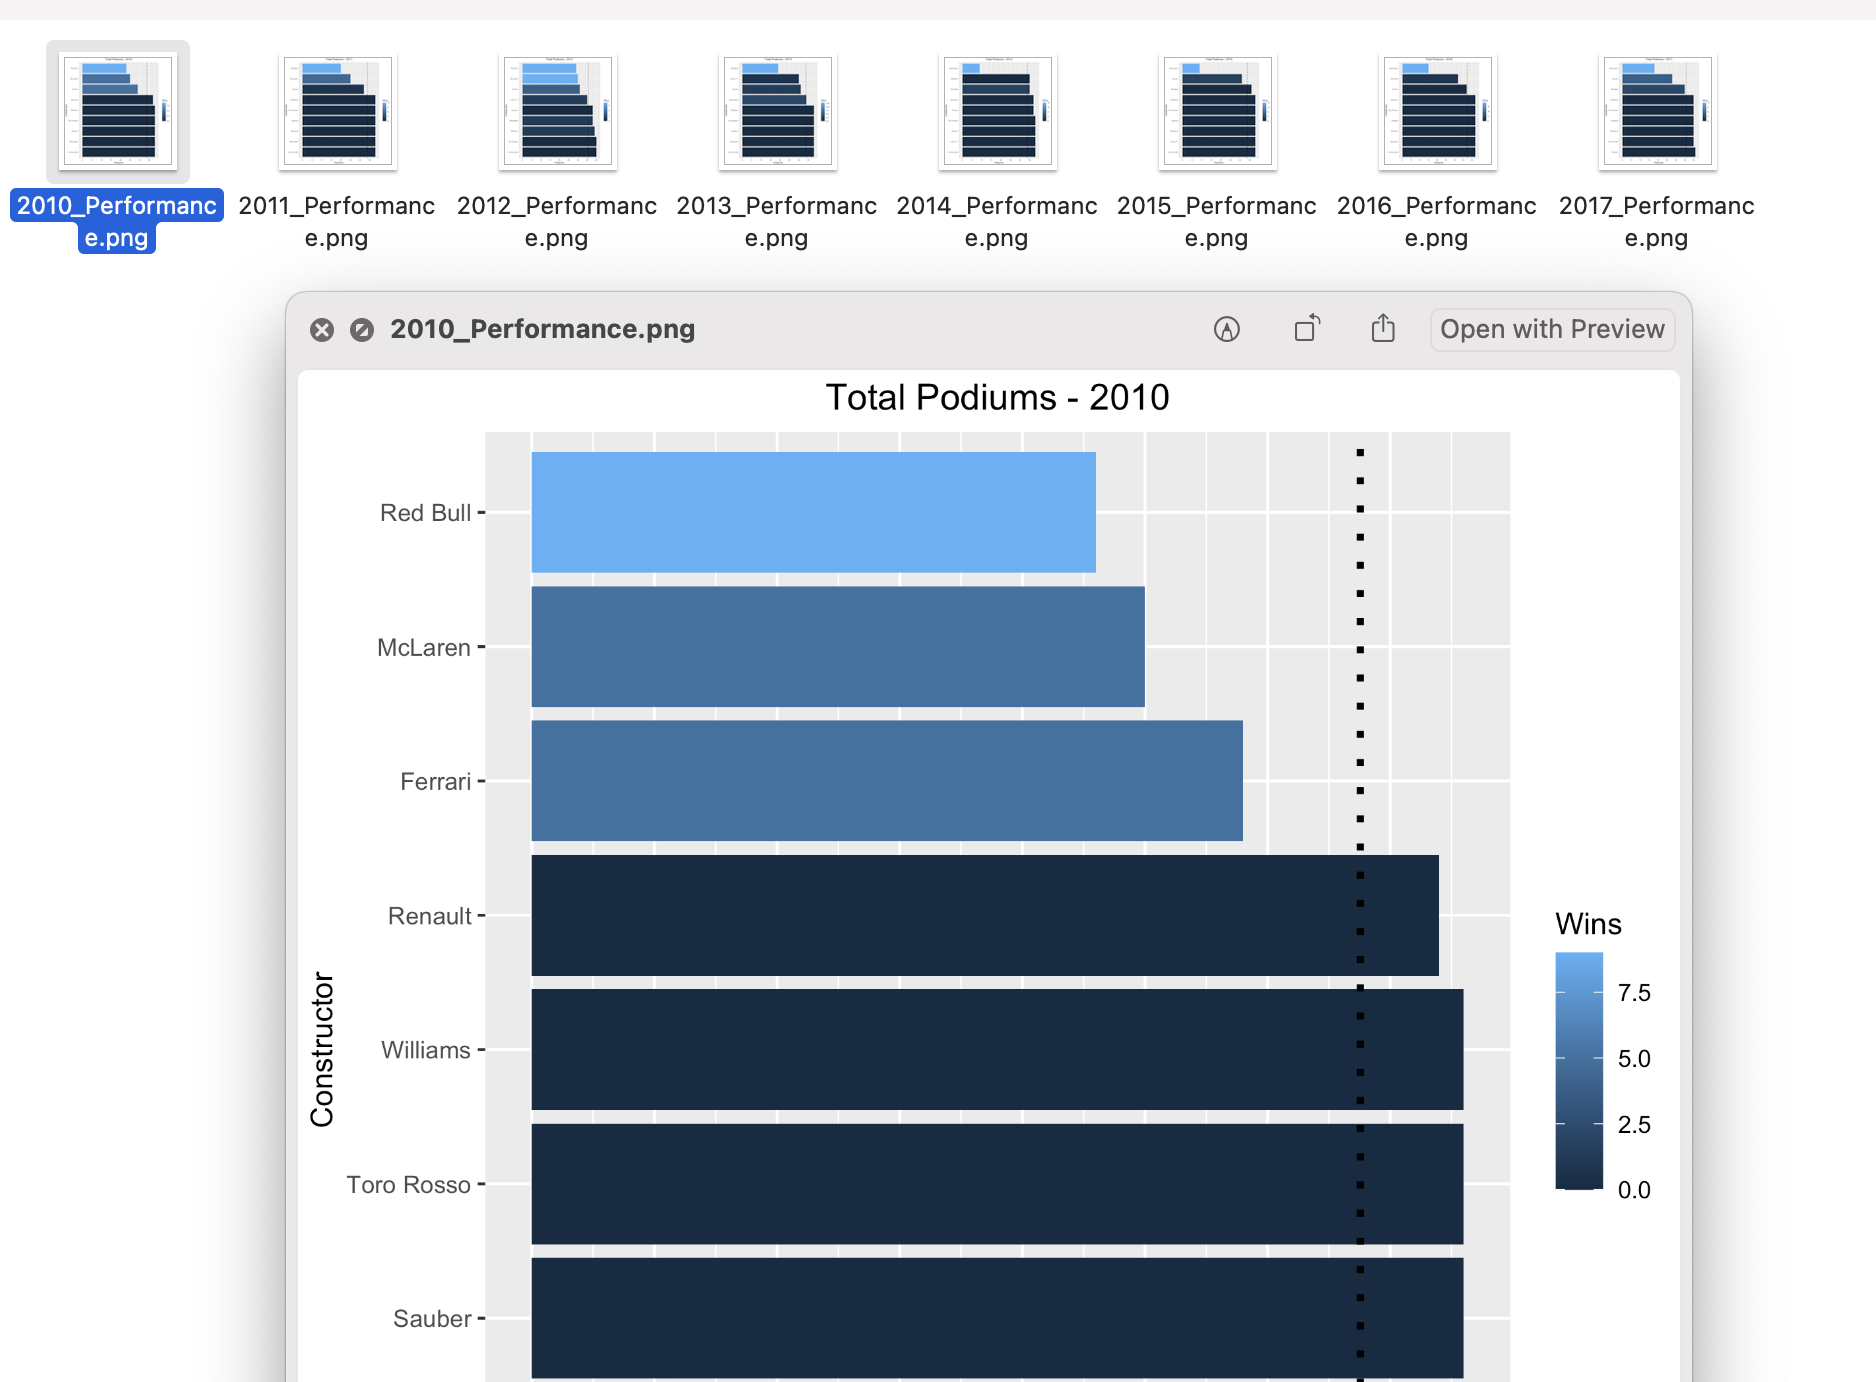This screenshot has width=1876, height=1382.
Task: Click the McLaren bar in the chart
Action: [838, 647]
